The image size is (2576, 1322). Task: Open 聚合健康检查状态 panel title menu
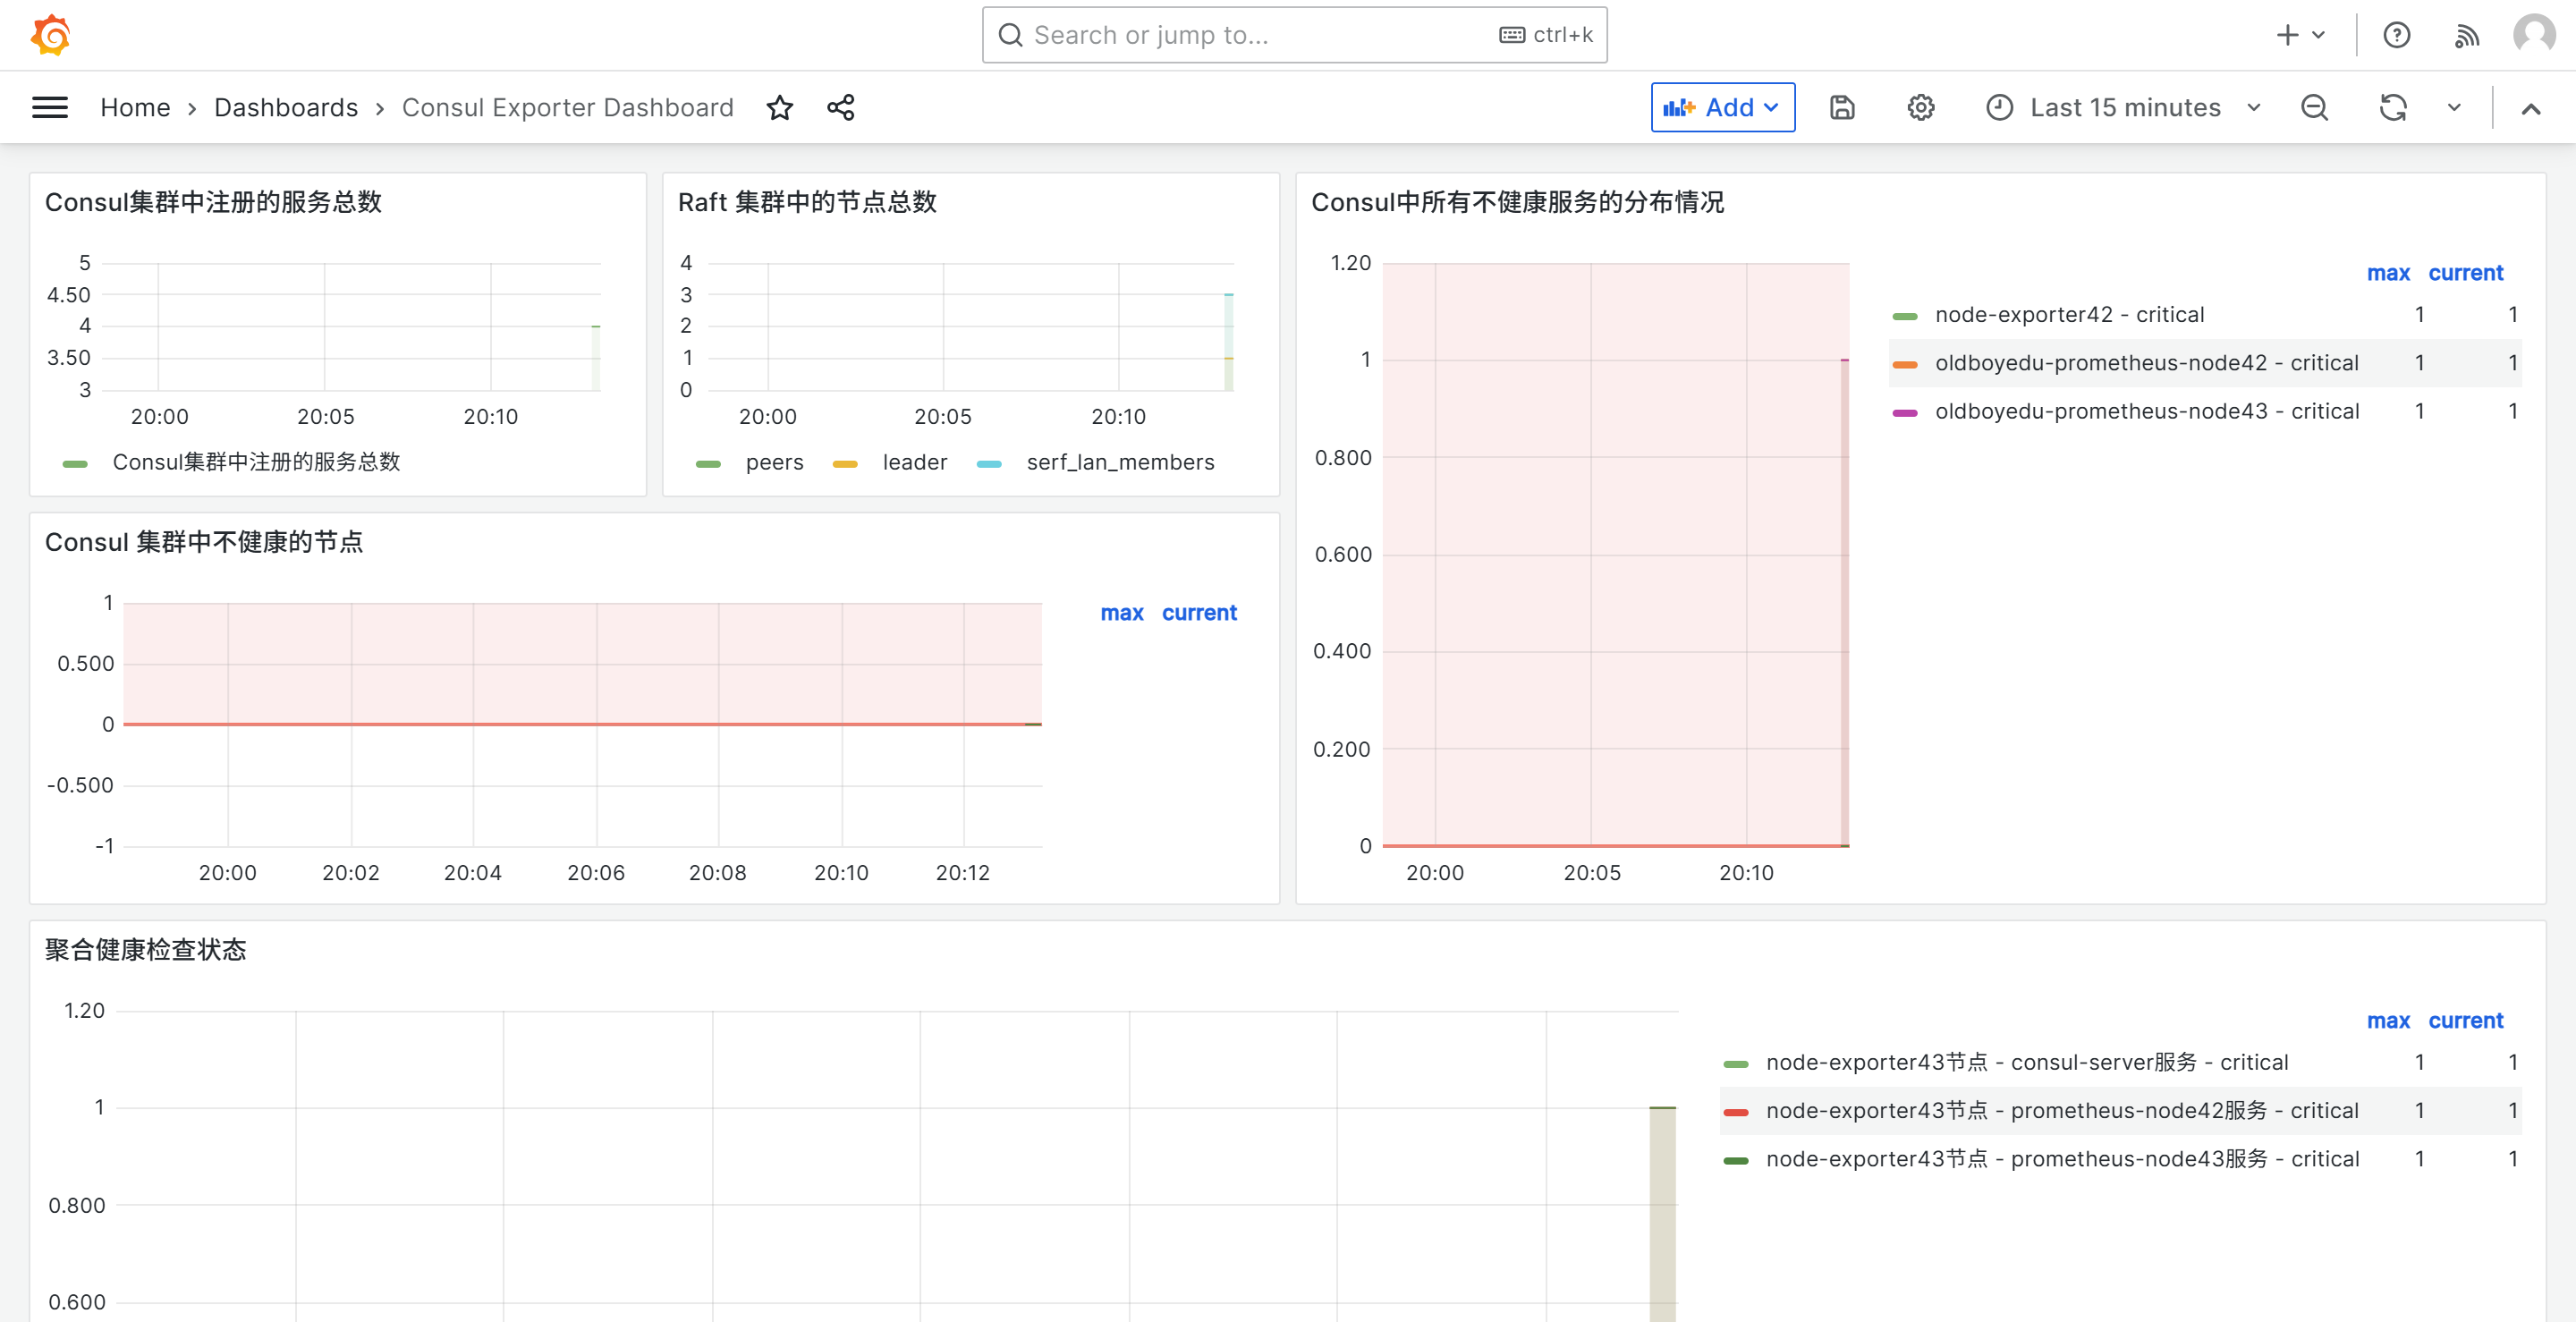click(x=145, y=950)
